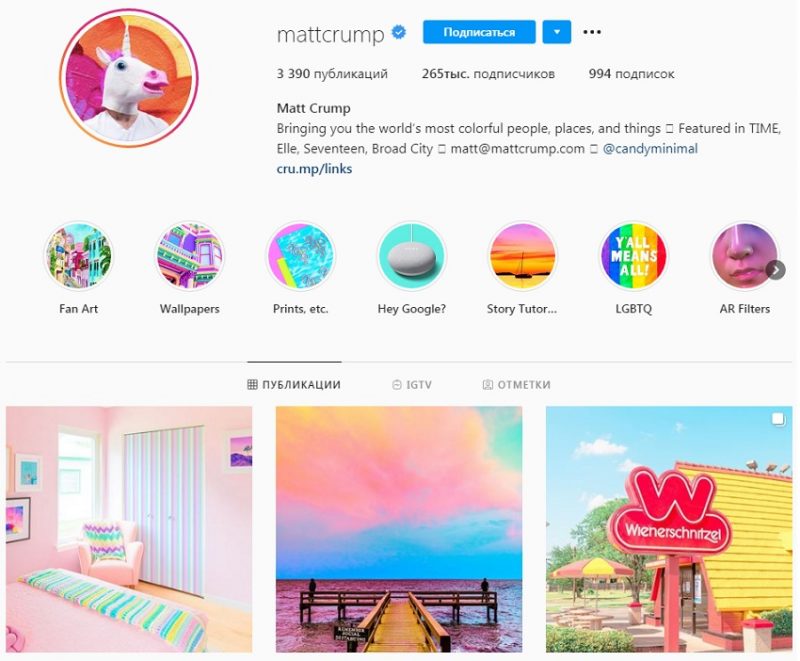Open the unicorn profile picture
The width and height of the screenshot is (800, 661).
click(x=129, y=78)
